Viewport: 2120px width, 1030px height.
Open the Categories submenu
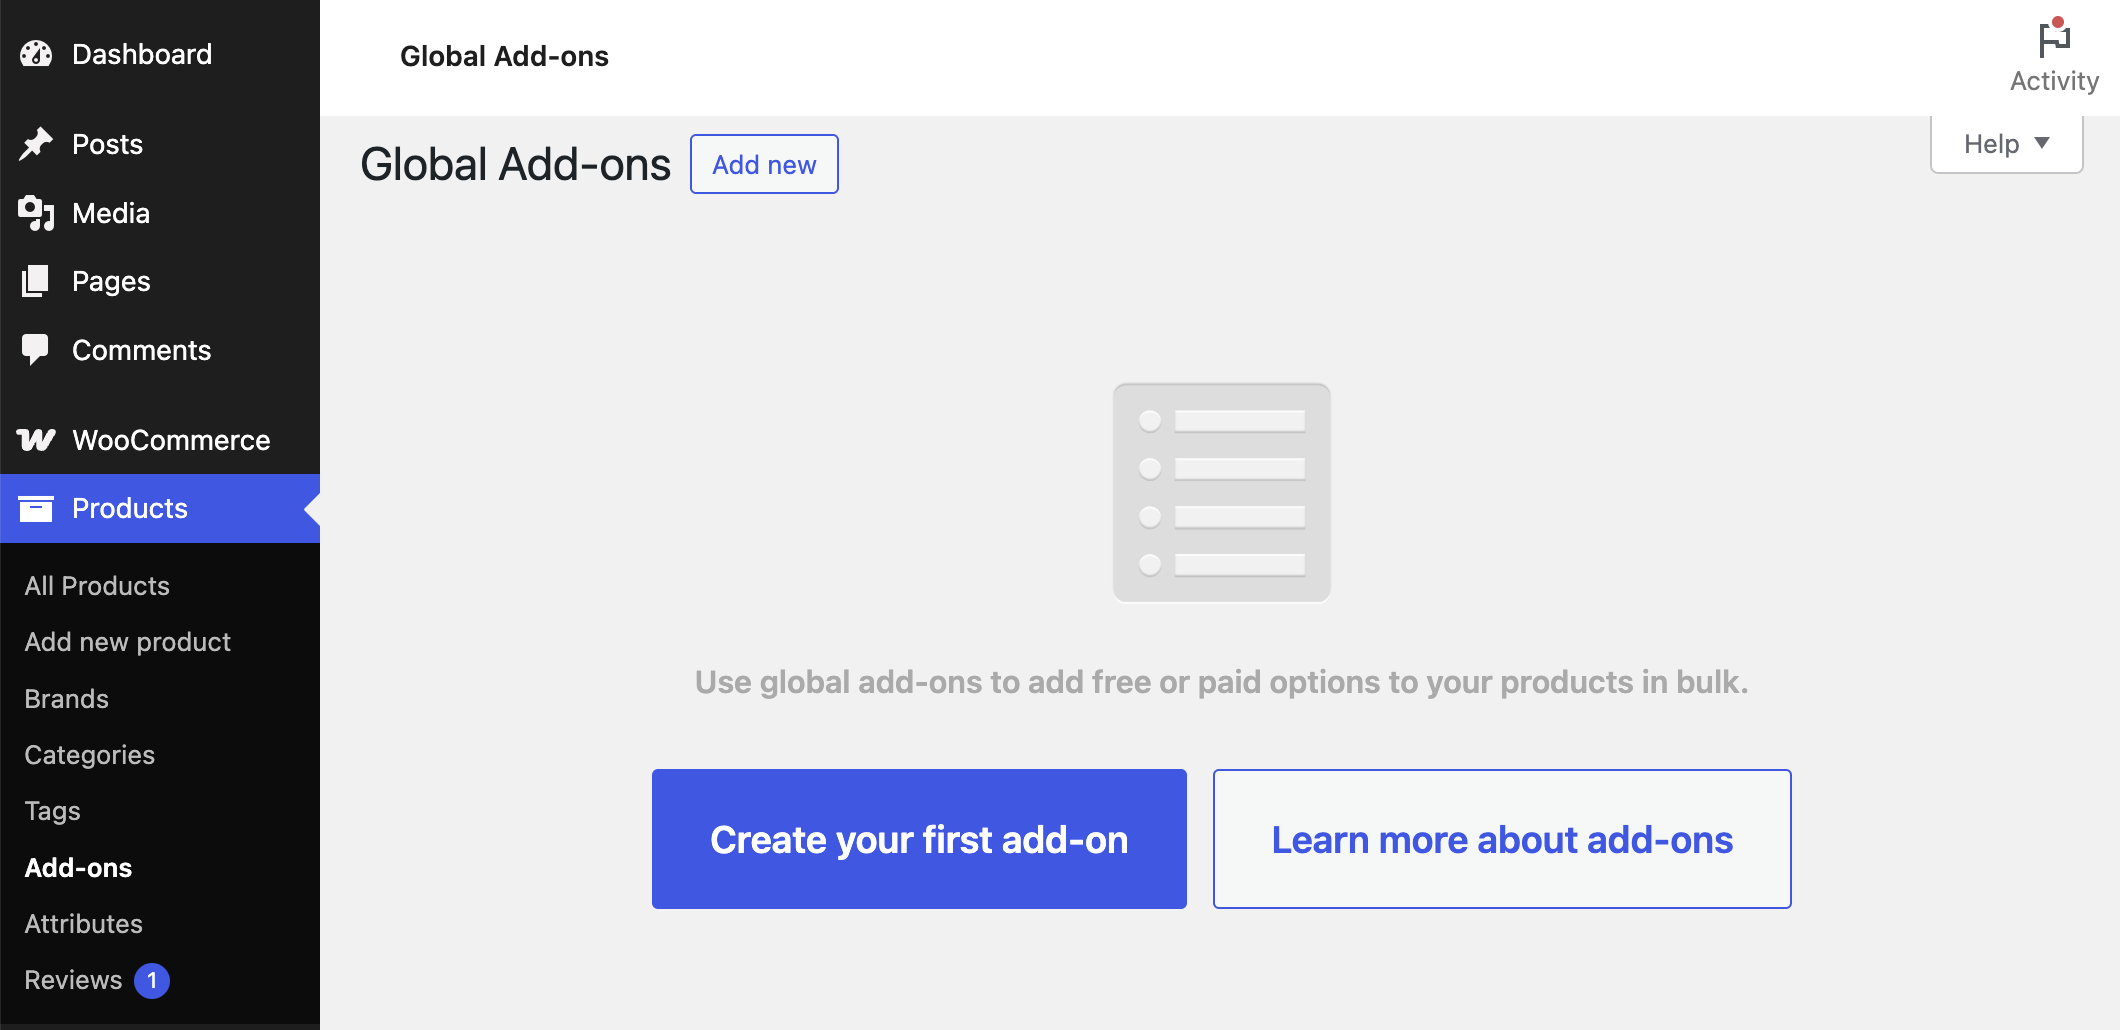(89, 754)
